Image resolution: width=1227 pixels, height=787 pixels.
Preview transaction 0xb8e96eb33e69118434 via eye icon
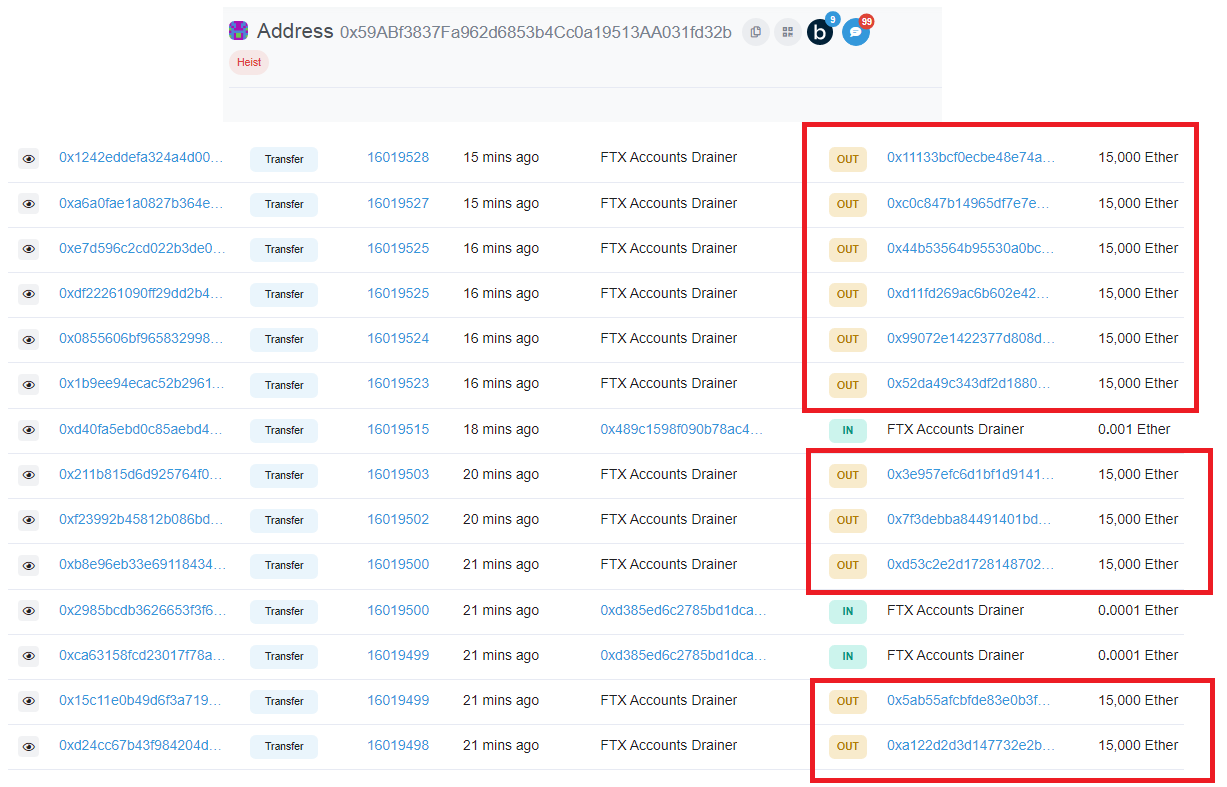(x=29, y=565)
